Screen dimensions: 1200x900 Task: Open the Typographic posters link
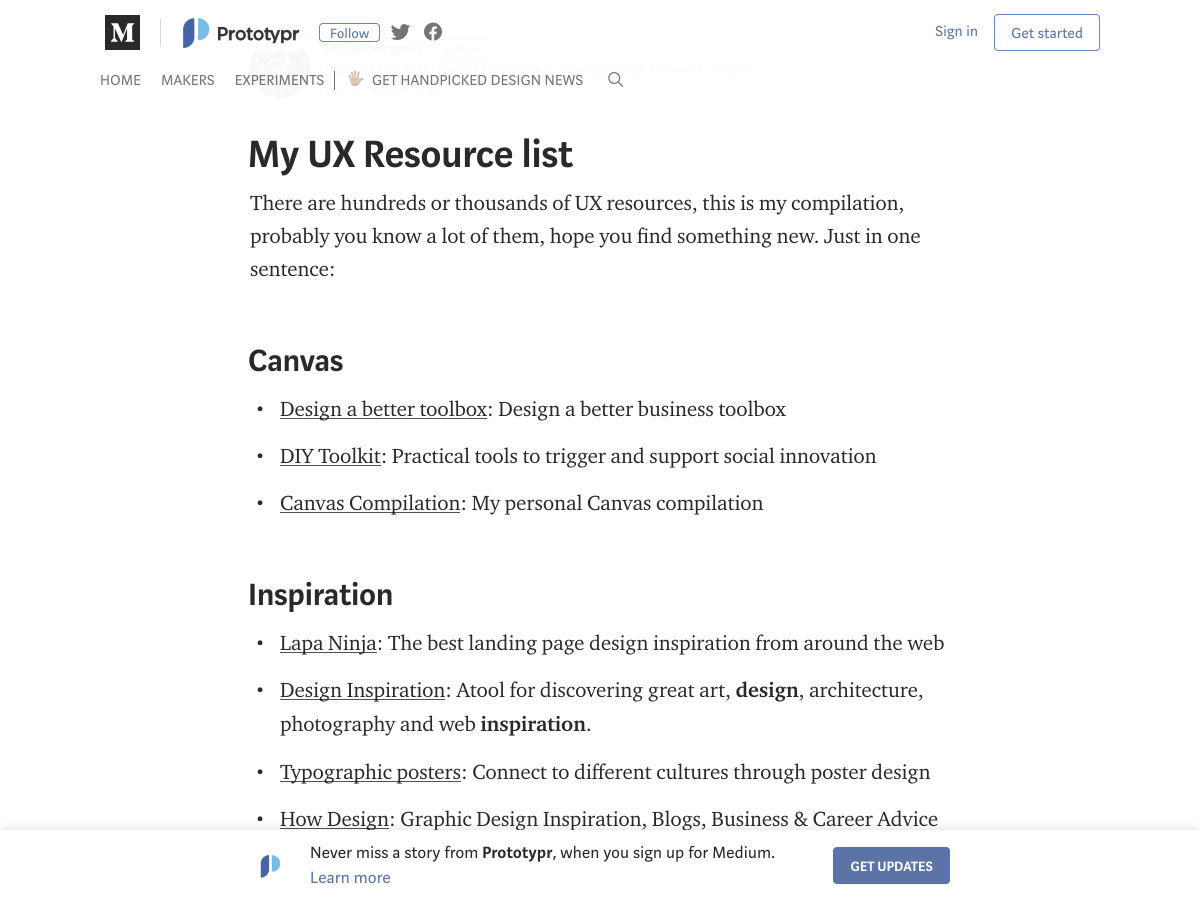coord(370,772)
